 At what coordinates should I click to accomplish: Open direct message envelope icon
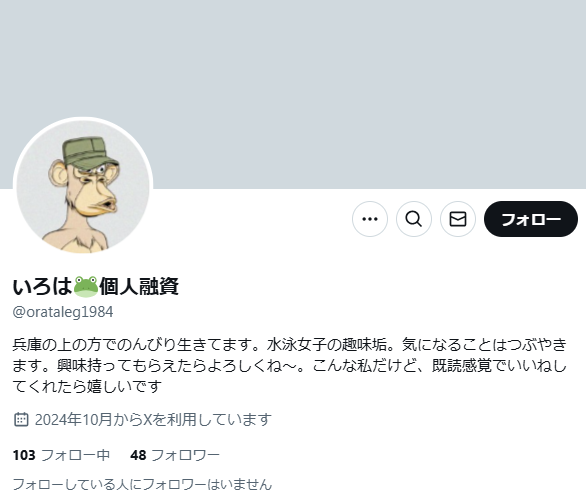[x=458, y=219]
